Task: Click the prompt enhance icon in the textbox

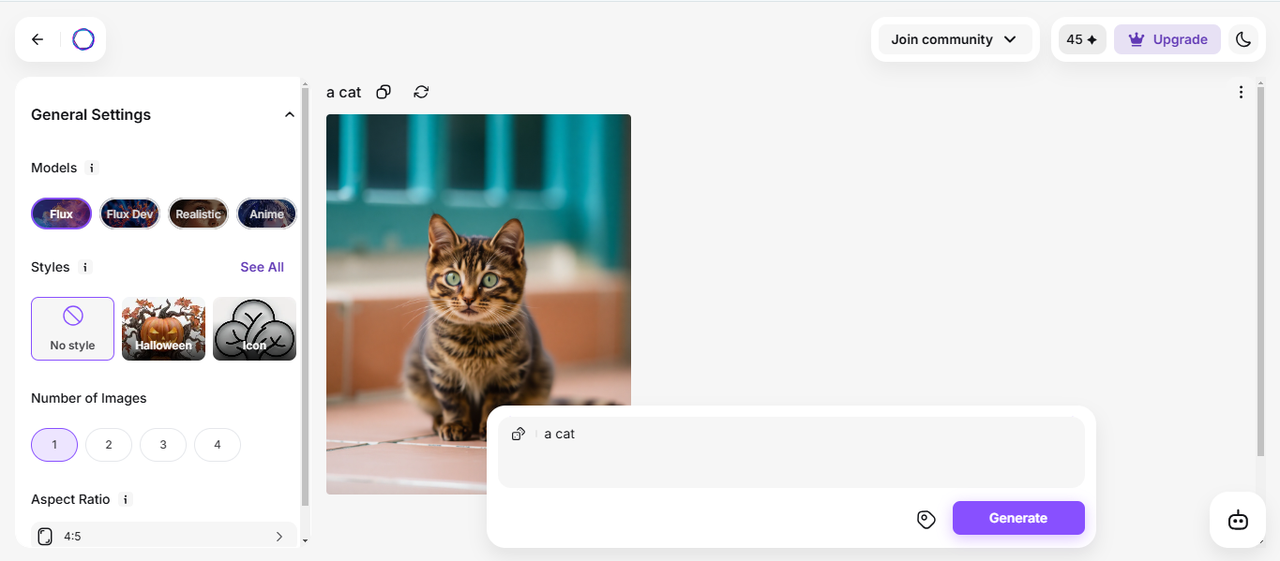Action: pyautogui.click(x=518, y=434)
